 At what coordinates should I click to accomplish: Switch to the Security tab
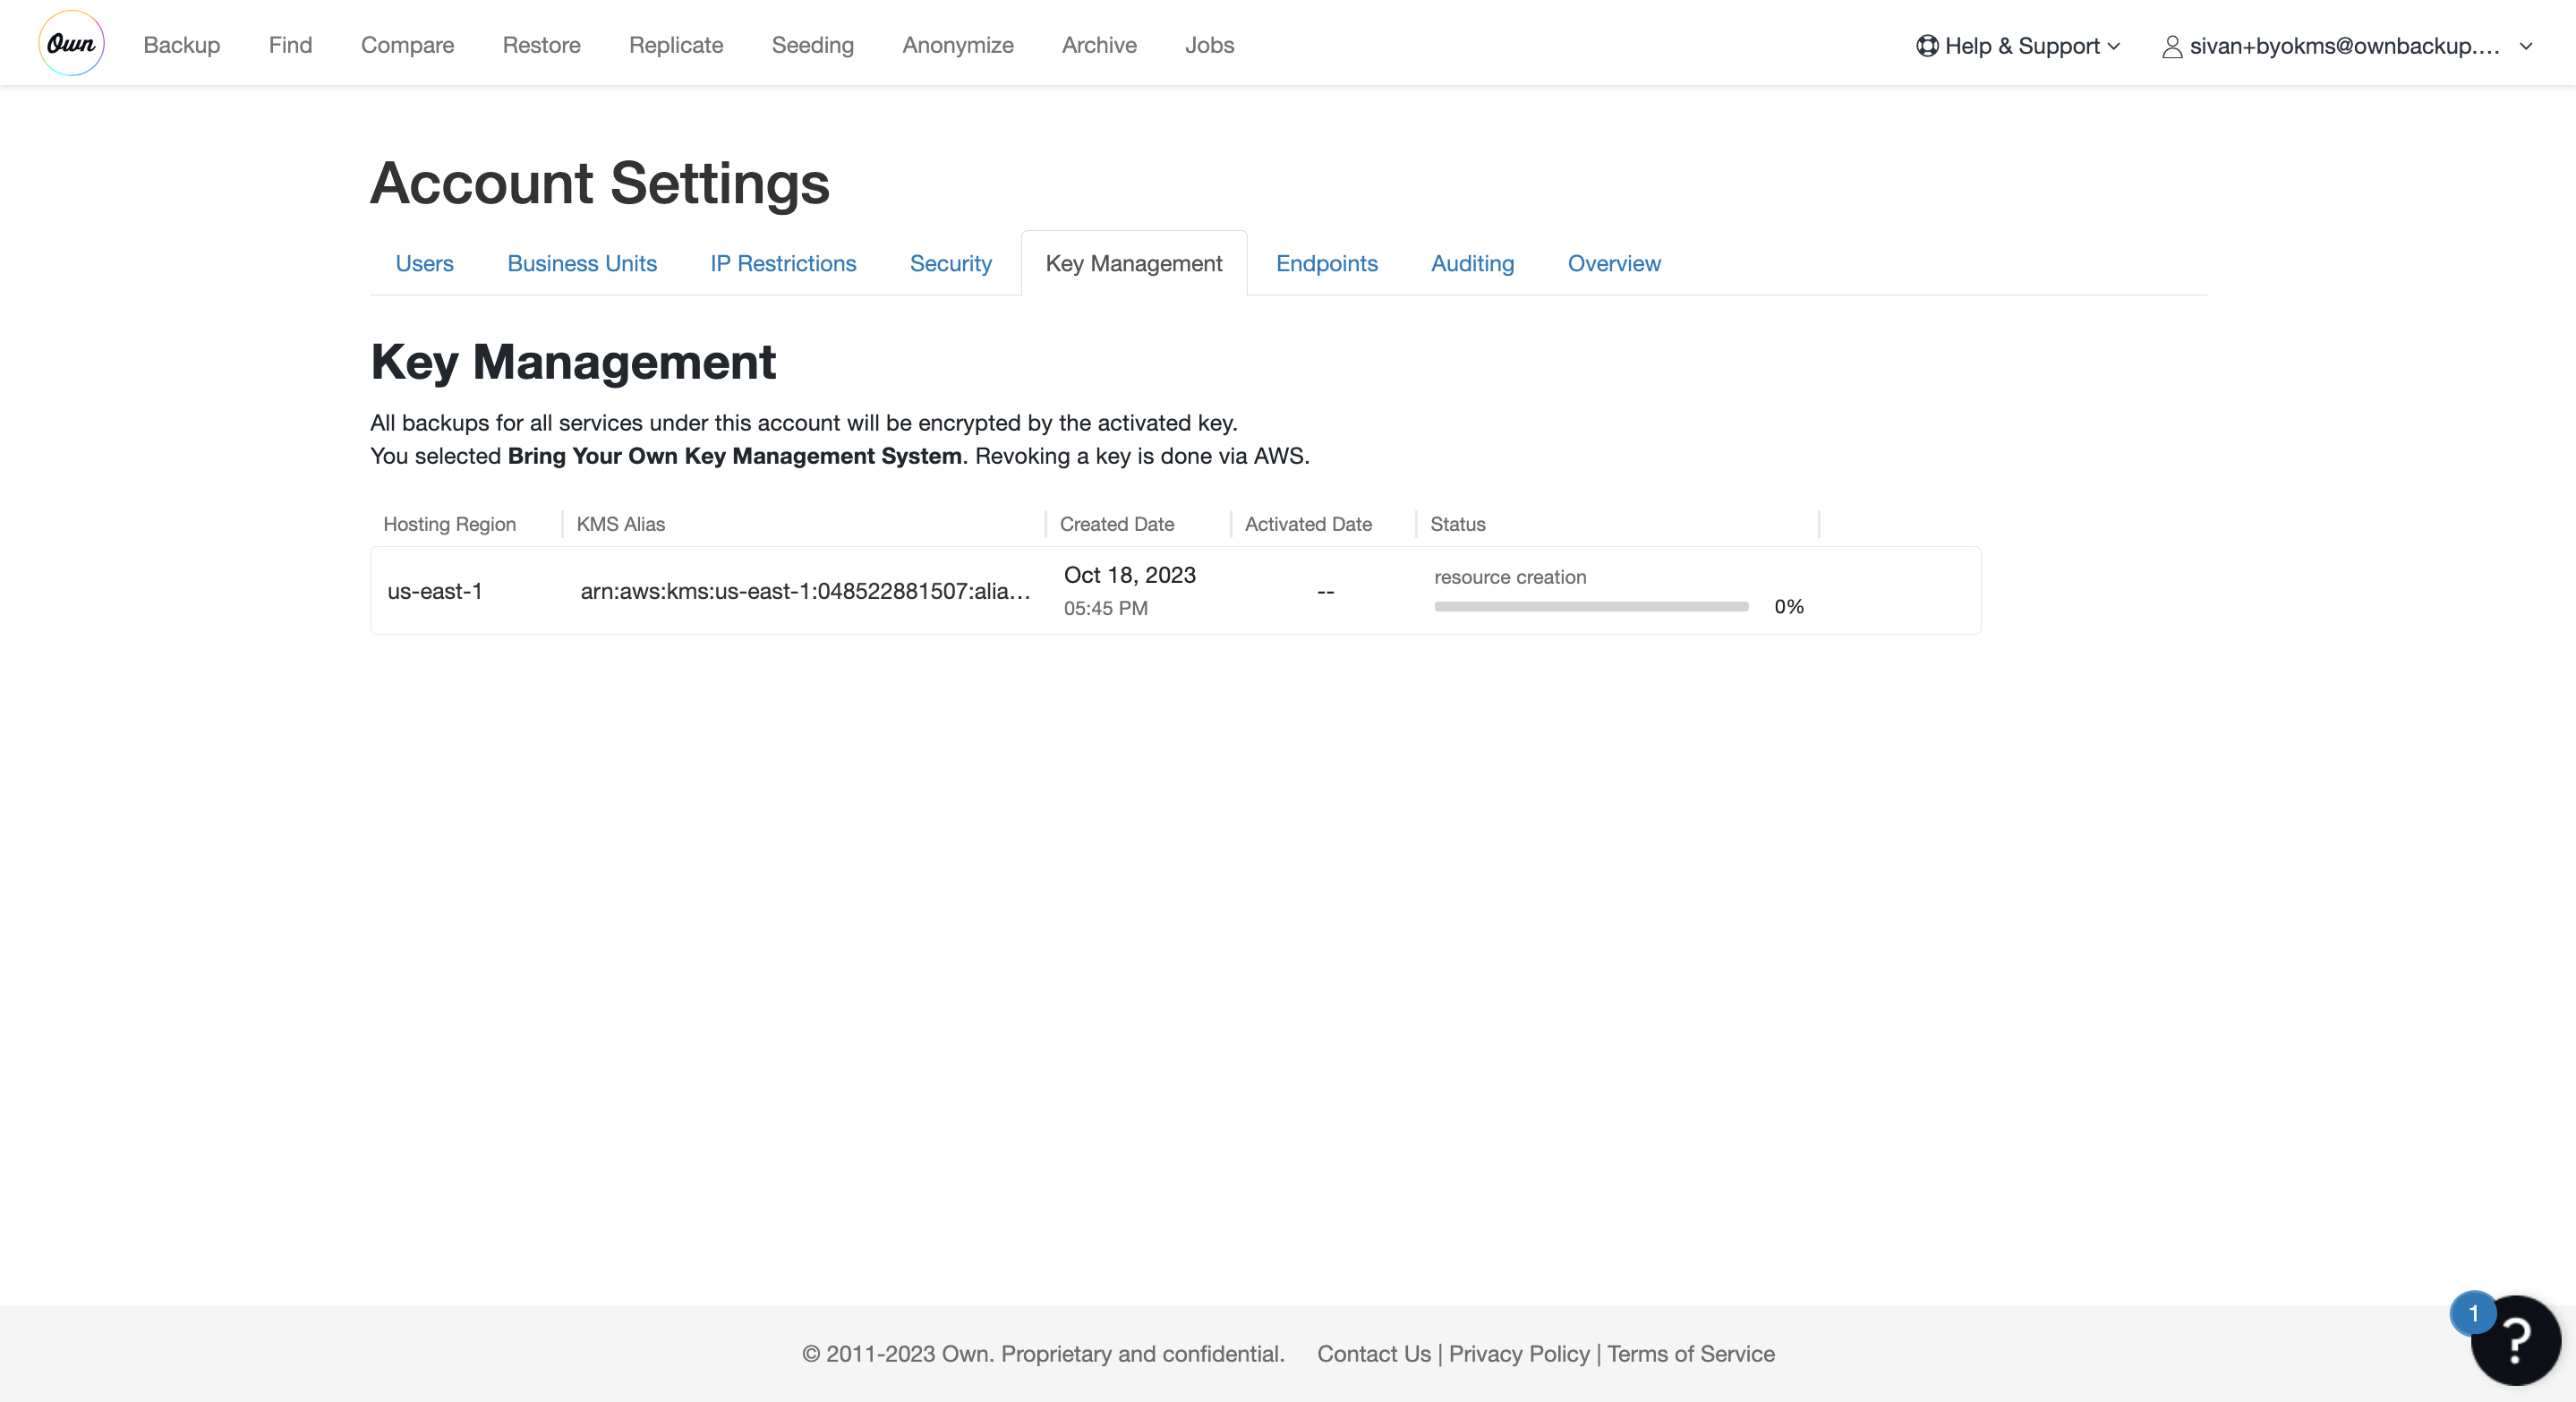pyautogui.click(x=950, y=263)
